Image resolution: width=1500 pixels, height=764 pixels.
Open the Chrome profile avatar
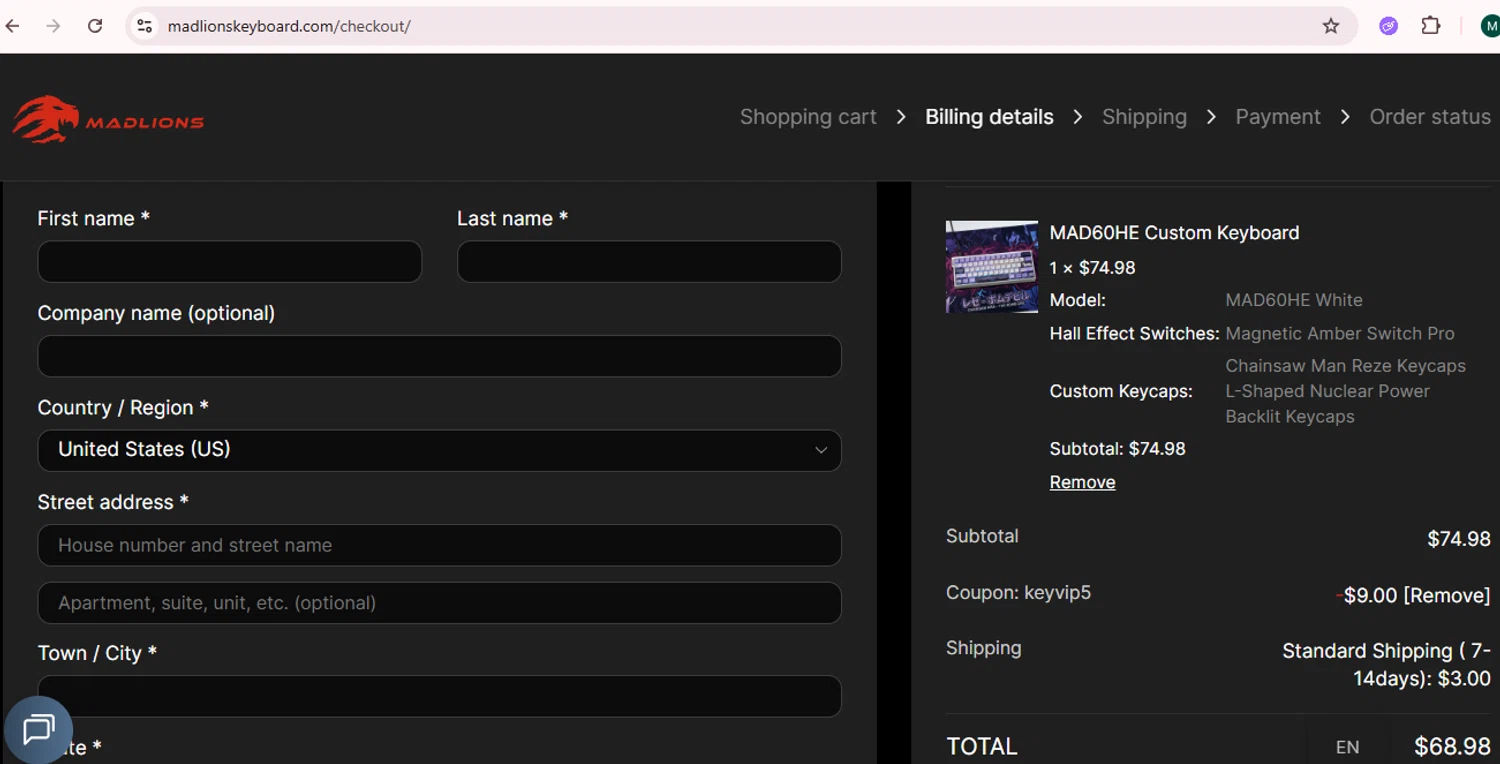pos(1490,26)
